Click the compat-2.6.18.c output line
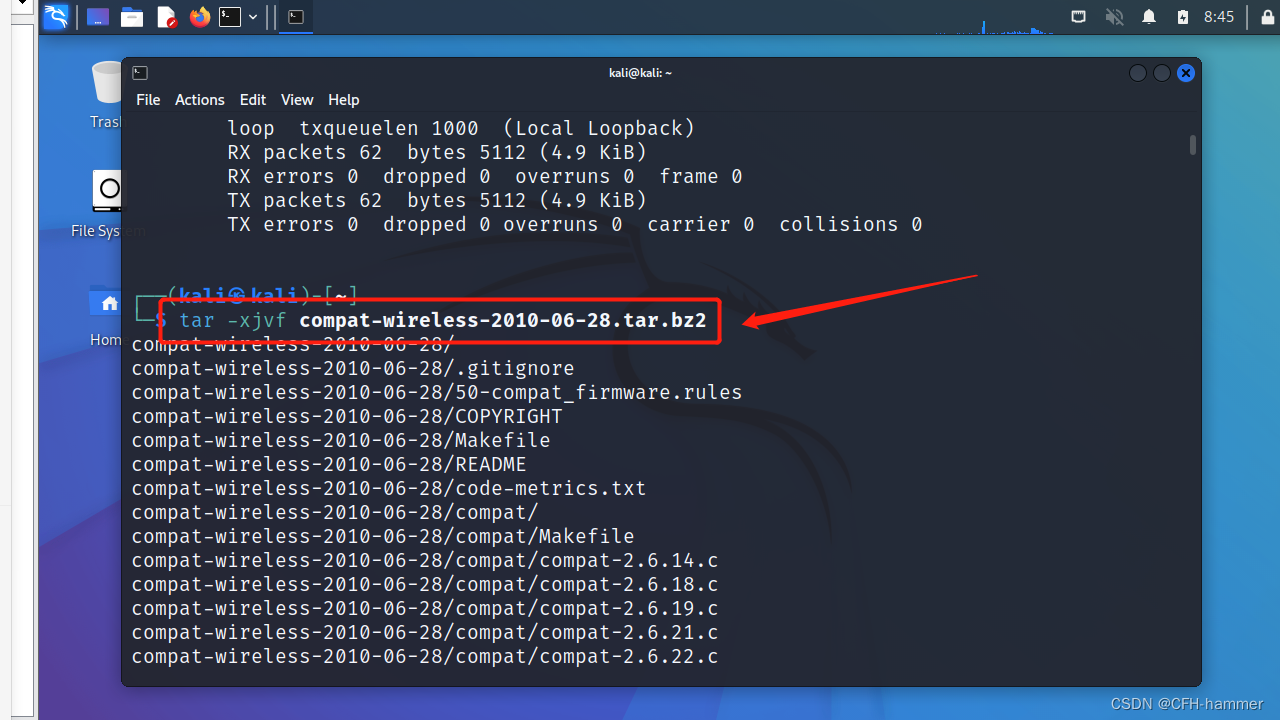This screenshot has height=720, width=1280. (425, 584)
